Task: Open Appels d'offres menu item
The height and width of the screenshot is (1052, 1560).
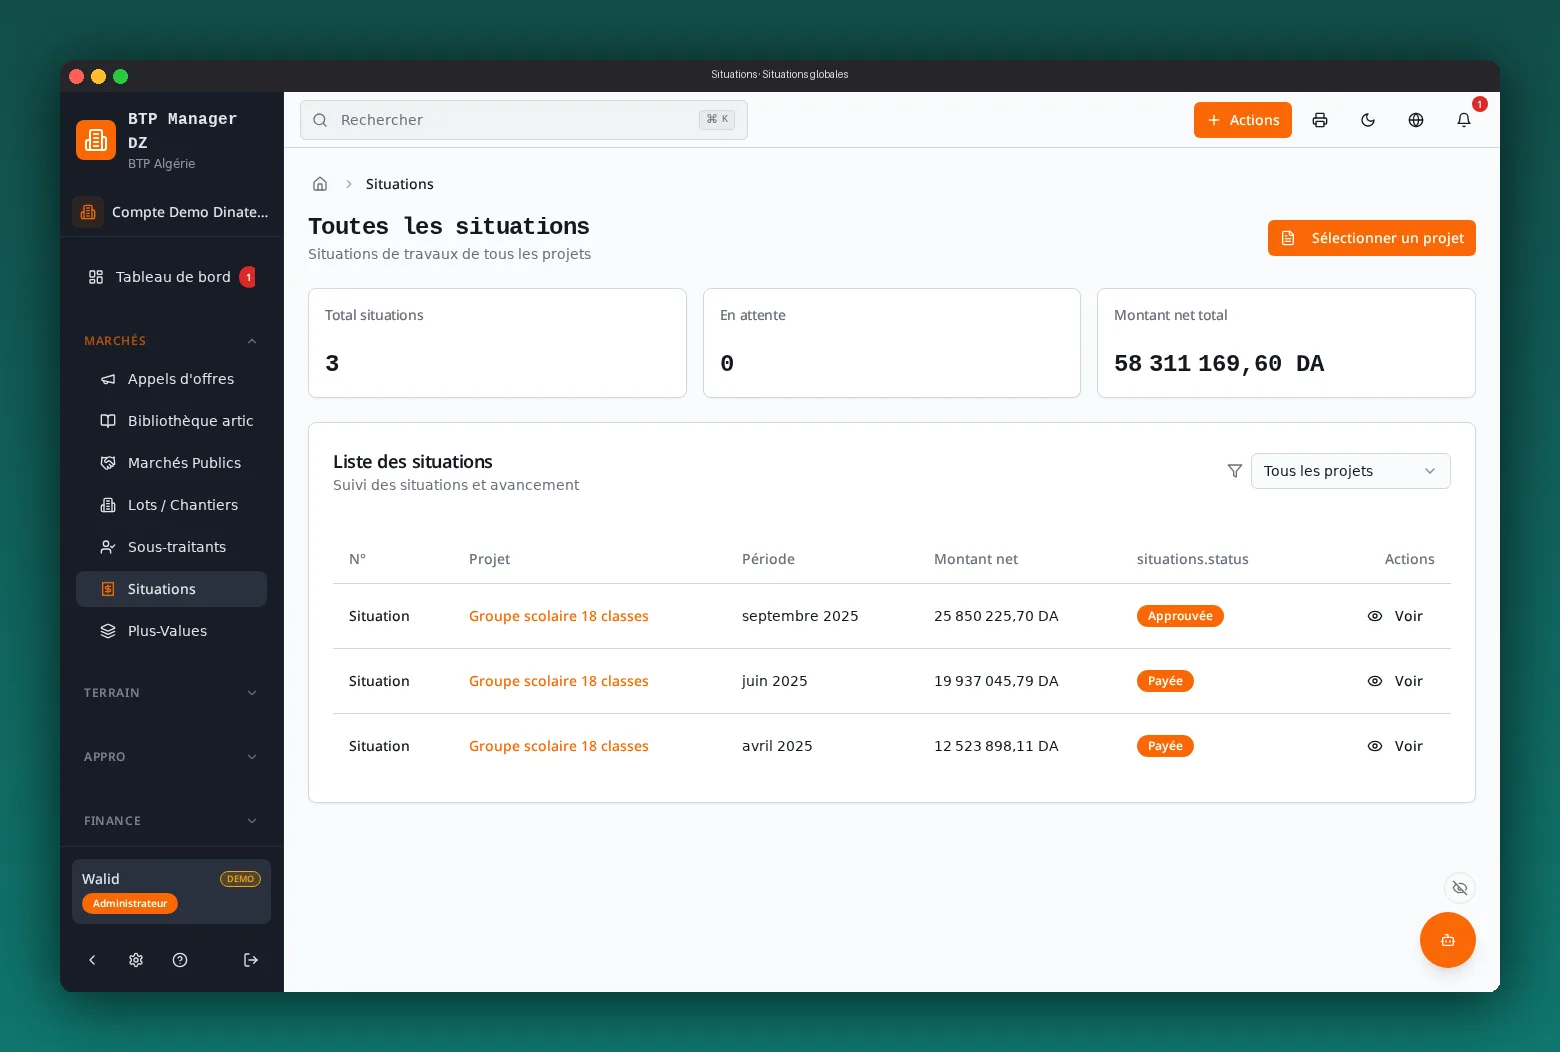Action: [x=171, y=379]
